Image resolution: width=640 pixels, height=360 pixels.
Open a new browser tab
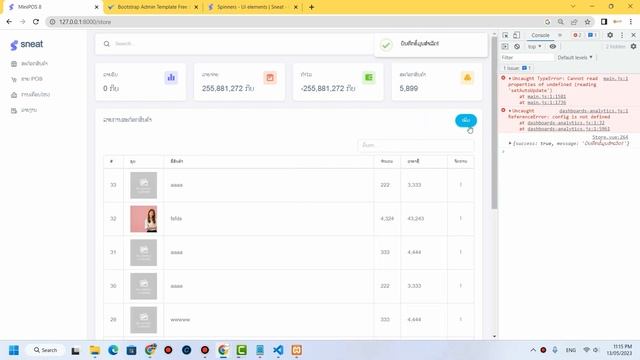pyautogui.click(x=311, y=7)
